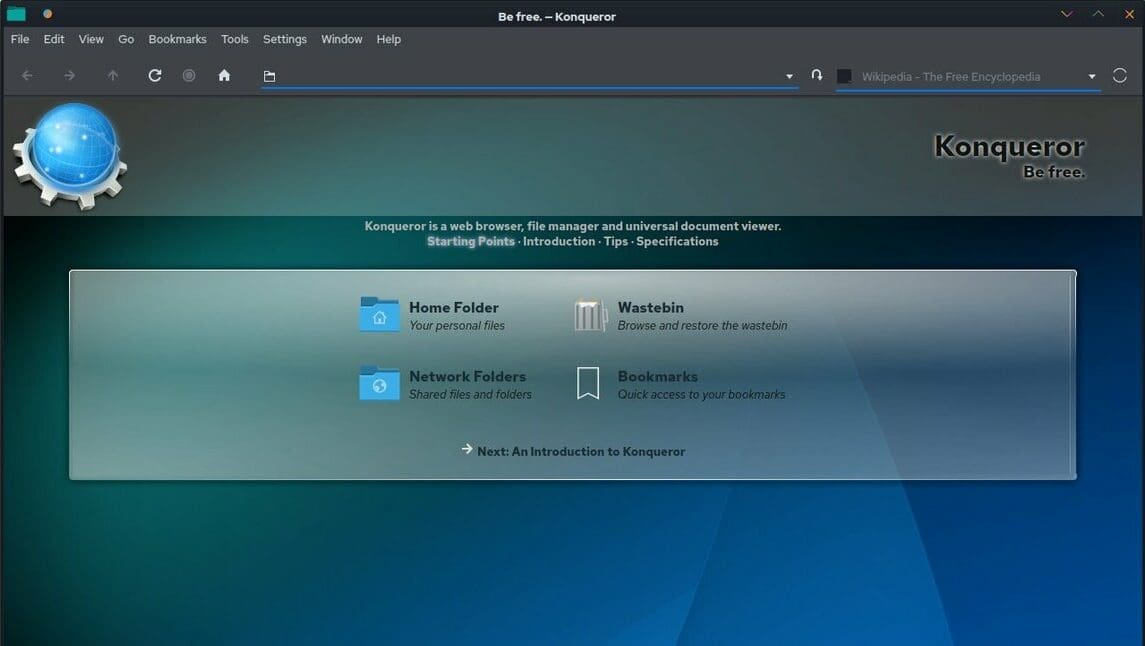Click the Network Folders title link
This screenshot has width=1145, height=646.
467,377
